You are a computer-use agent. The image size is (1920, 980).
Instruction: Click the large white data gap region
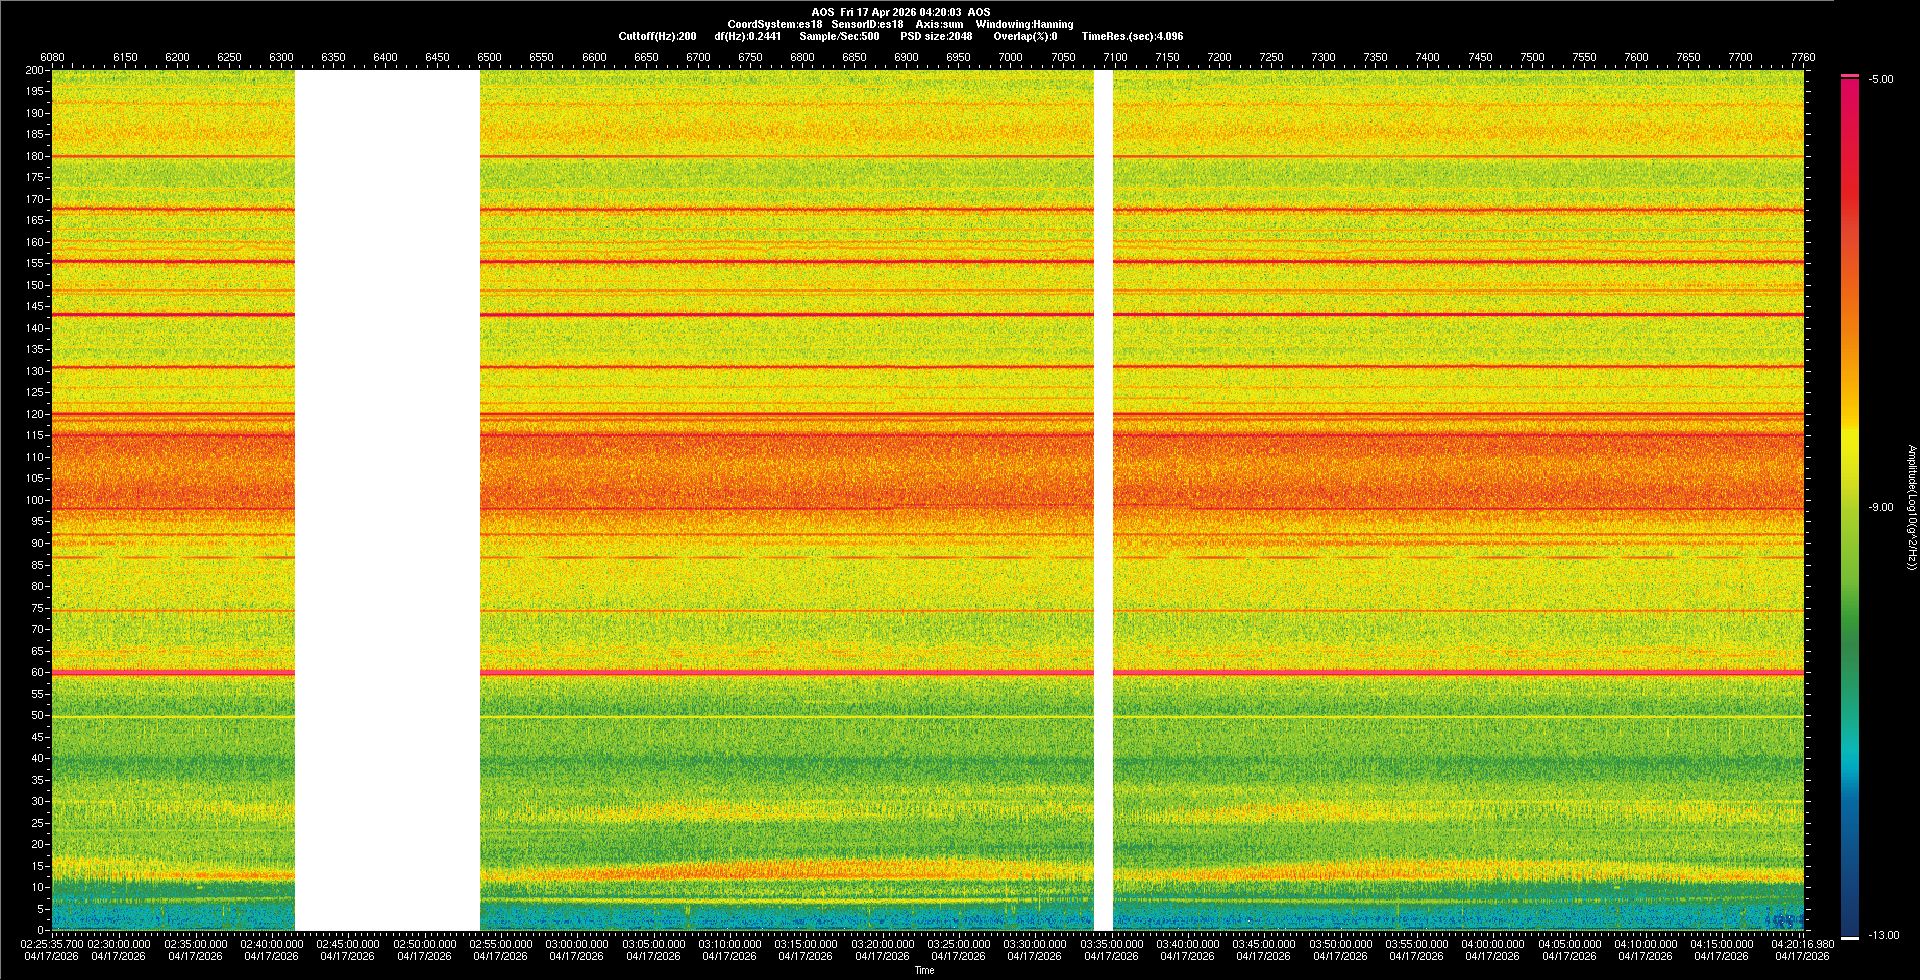[x=387, y=500]
